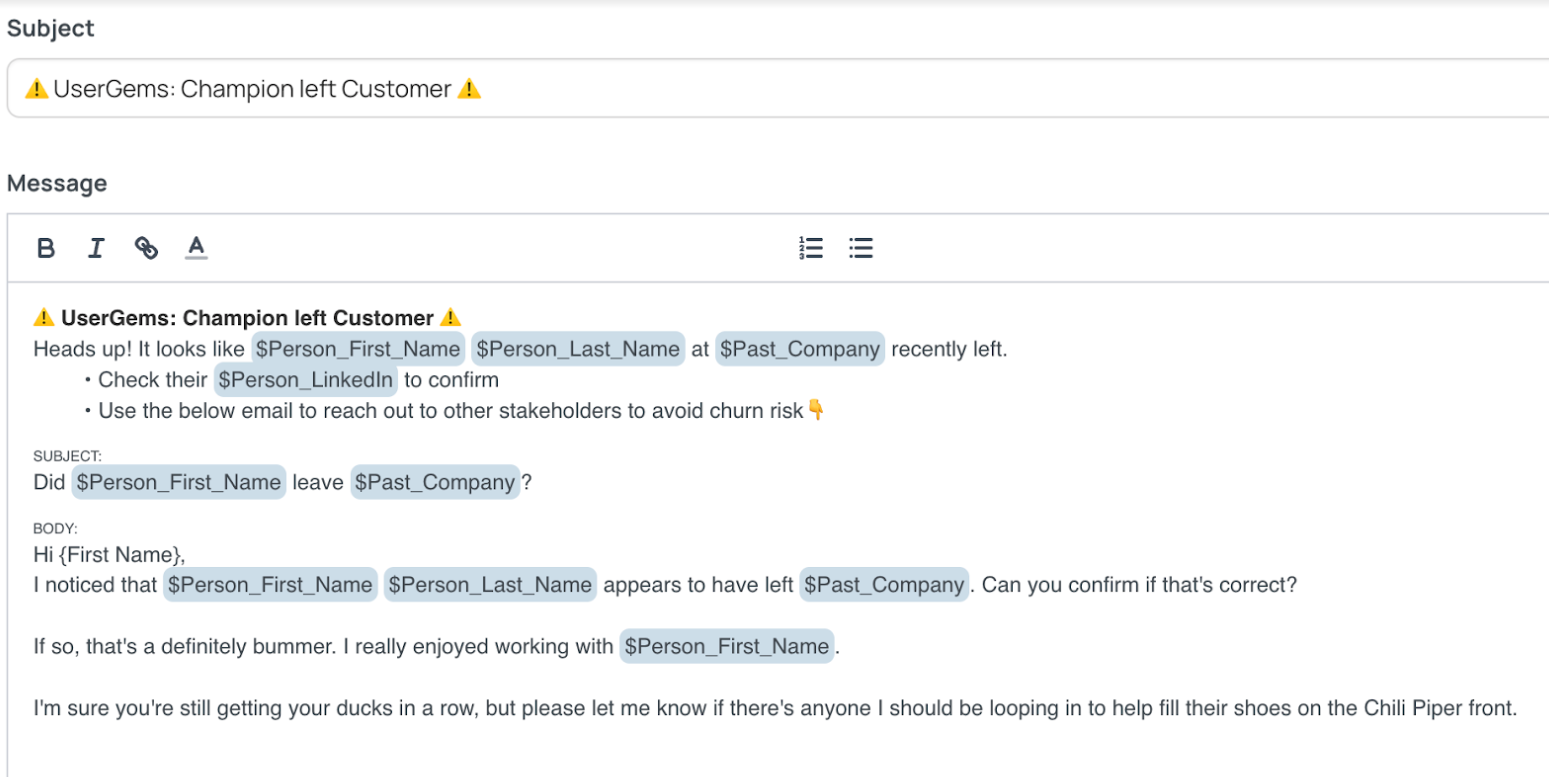The height and width of the screenshot is (777, 1549).
Task: Click $Person_First_Name chip after 'I noticed that'
Action: [x=270, y=585]
